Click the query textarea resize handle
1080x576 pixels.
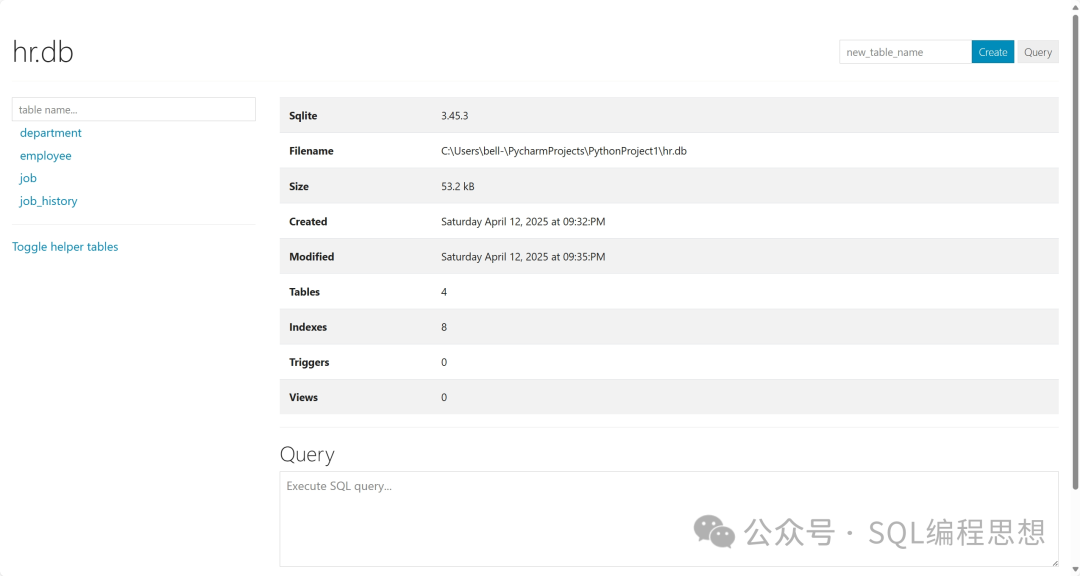coord(1053,562)
